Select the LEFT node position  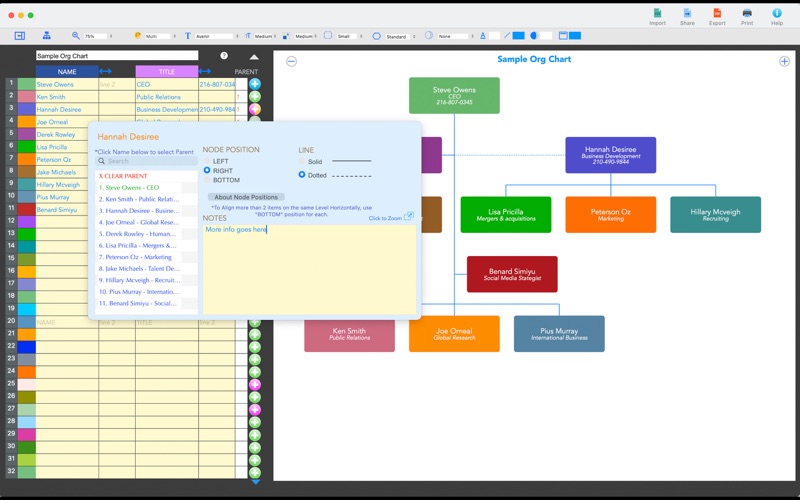click(x=207, y=161)
